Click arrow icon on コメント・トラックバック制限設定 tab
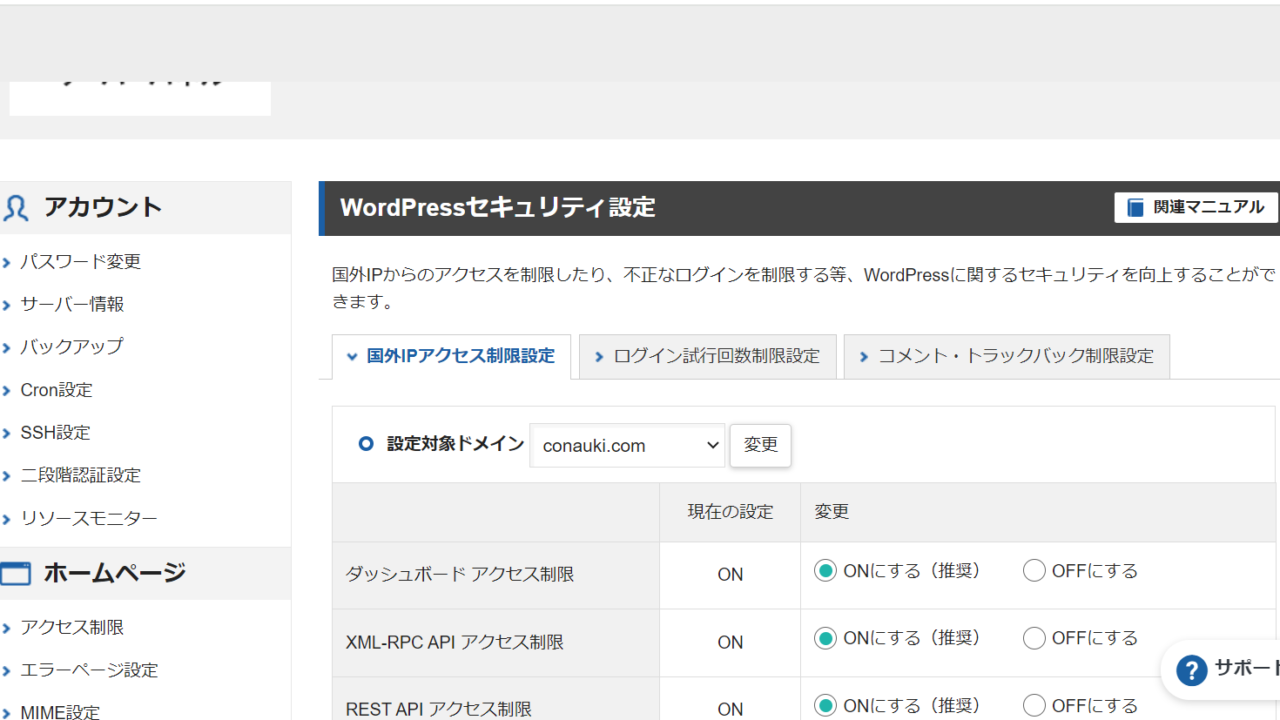Viewport: 1280px width, 720px height. pos(864,357)
